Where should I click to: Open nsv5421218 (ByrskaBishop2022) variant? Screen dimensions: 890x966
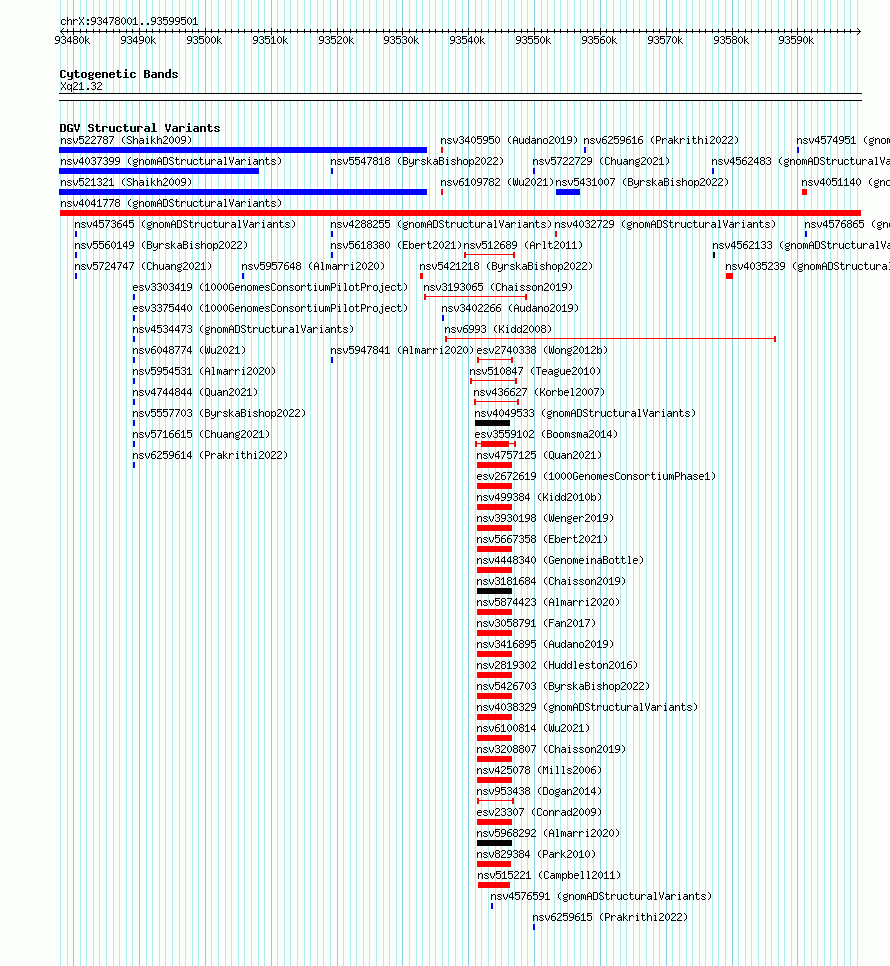[506, 266]
